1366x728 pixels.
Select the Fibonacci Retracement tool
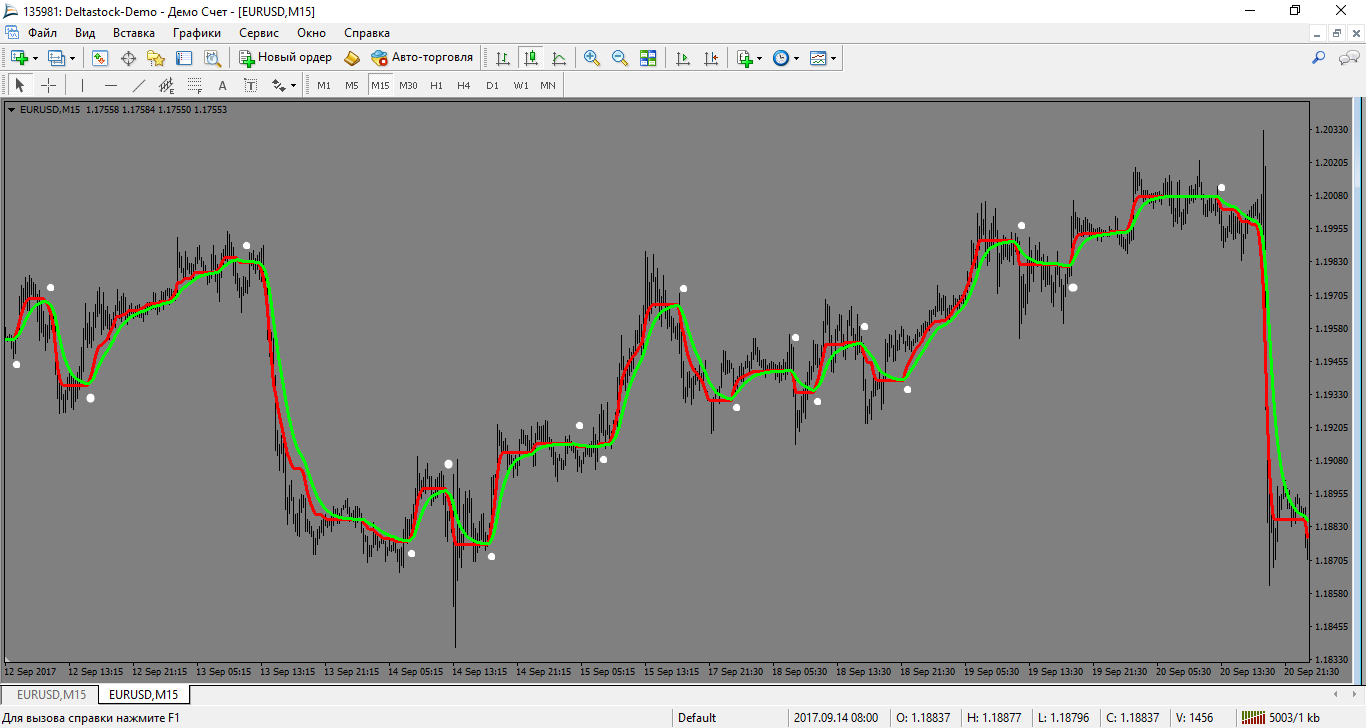point(195,85)
